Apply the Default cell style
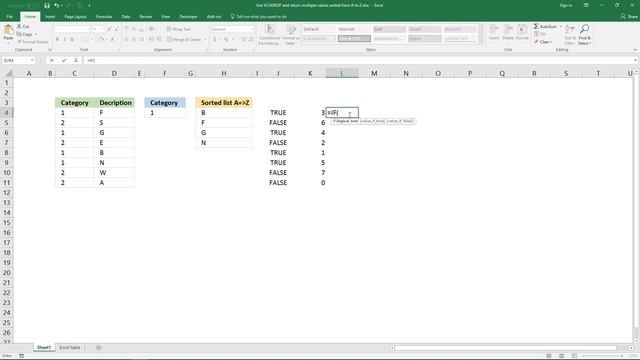This screenshot has width=640, height=360. point(318,29)
